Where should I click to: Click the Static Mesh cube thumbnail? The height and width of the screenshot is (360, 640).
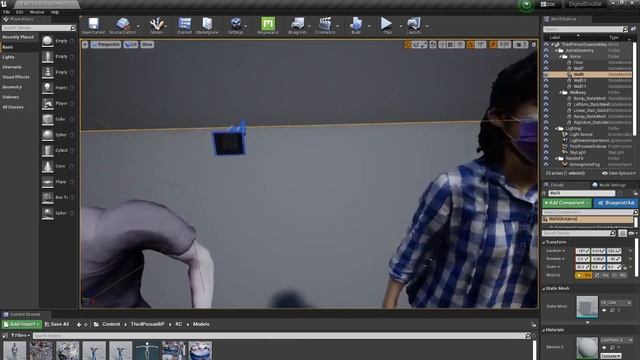tap(587, 306)
